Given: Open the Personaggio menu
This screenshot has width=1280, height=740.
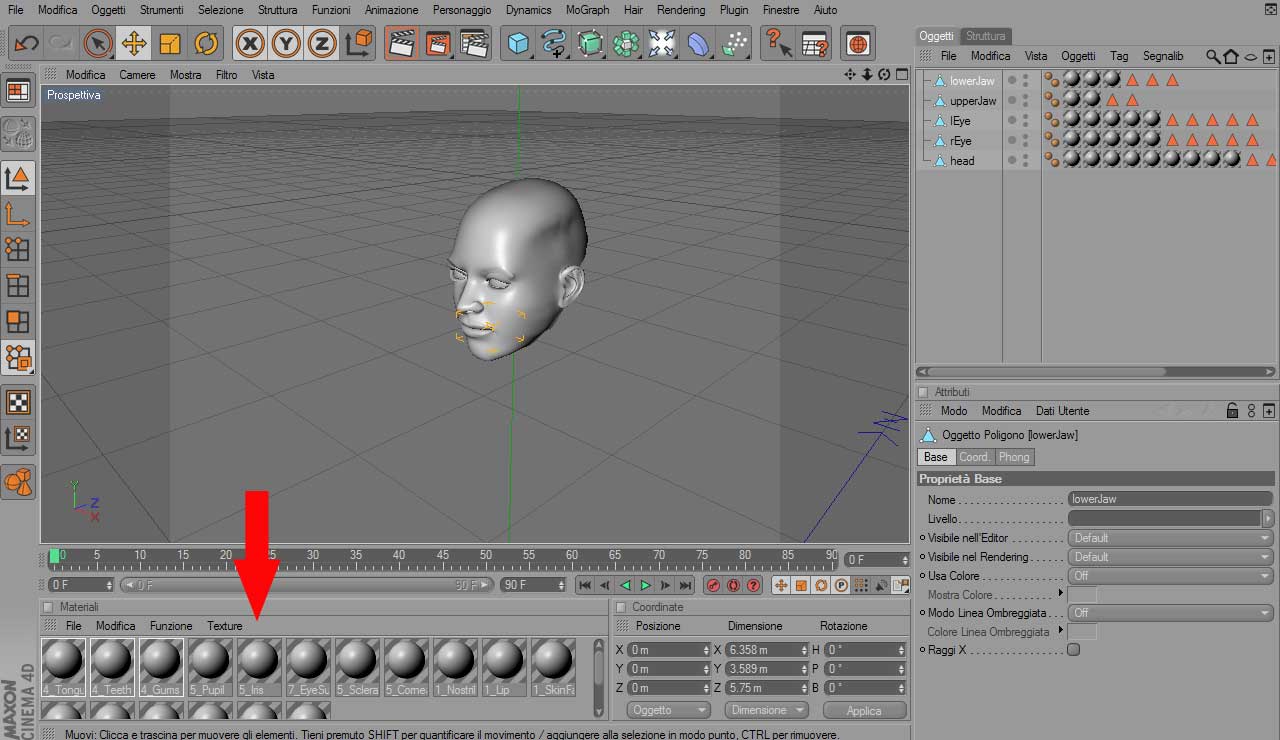Looking at the screenshot, I should click(x=462, y=10).
